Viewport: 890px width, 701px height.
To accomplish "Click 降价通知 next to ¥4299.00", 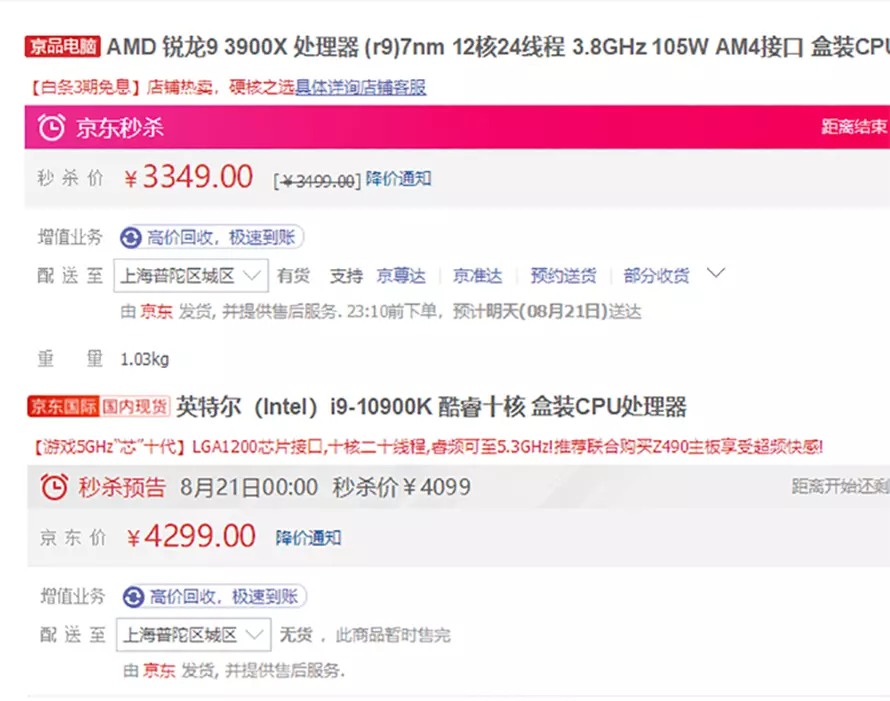I will (309, 538).
